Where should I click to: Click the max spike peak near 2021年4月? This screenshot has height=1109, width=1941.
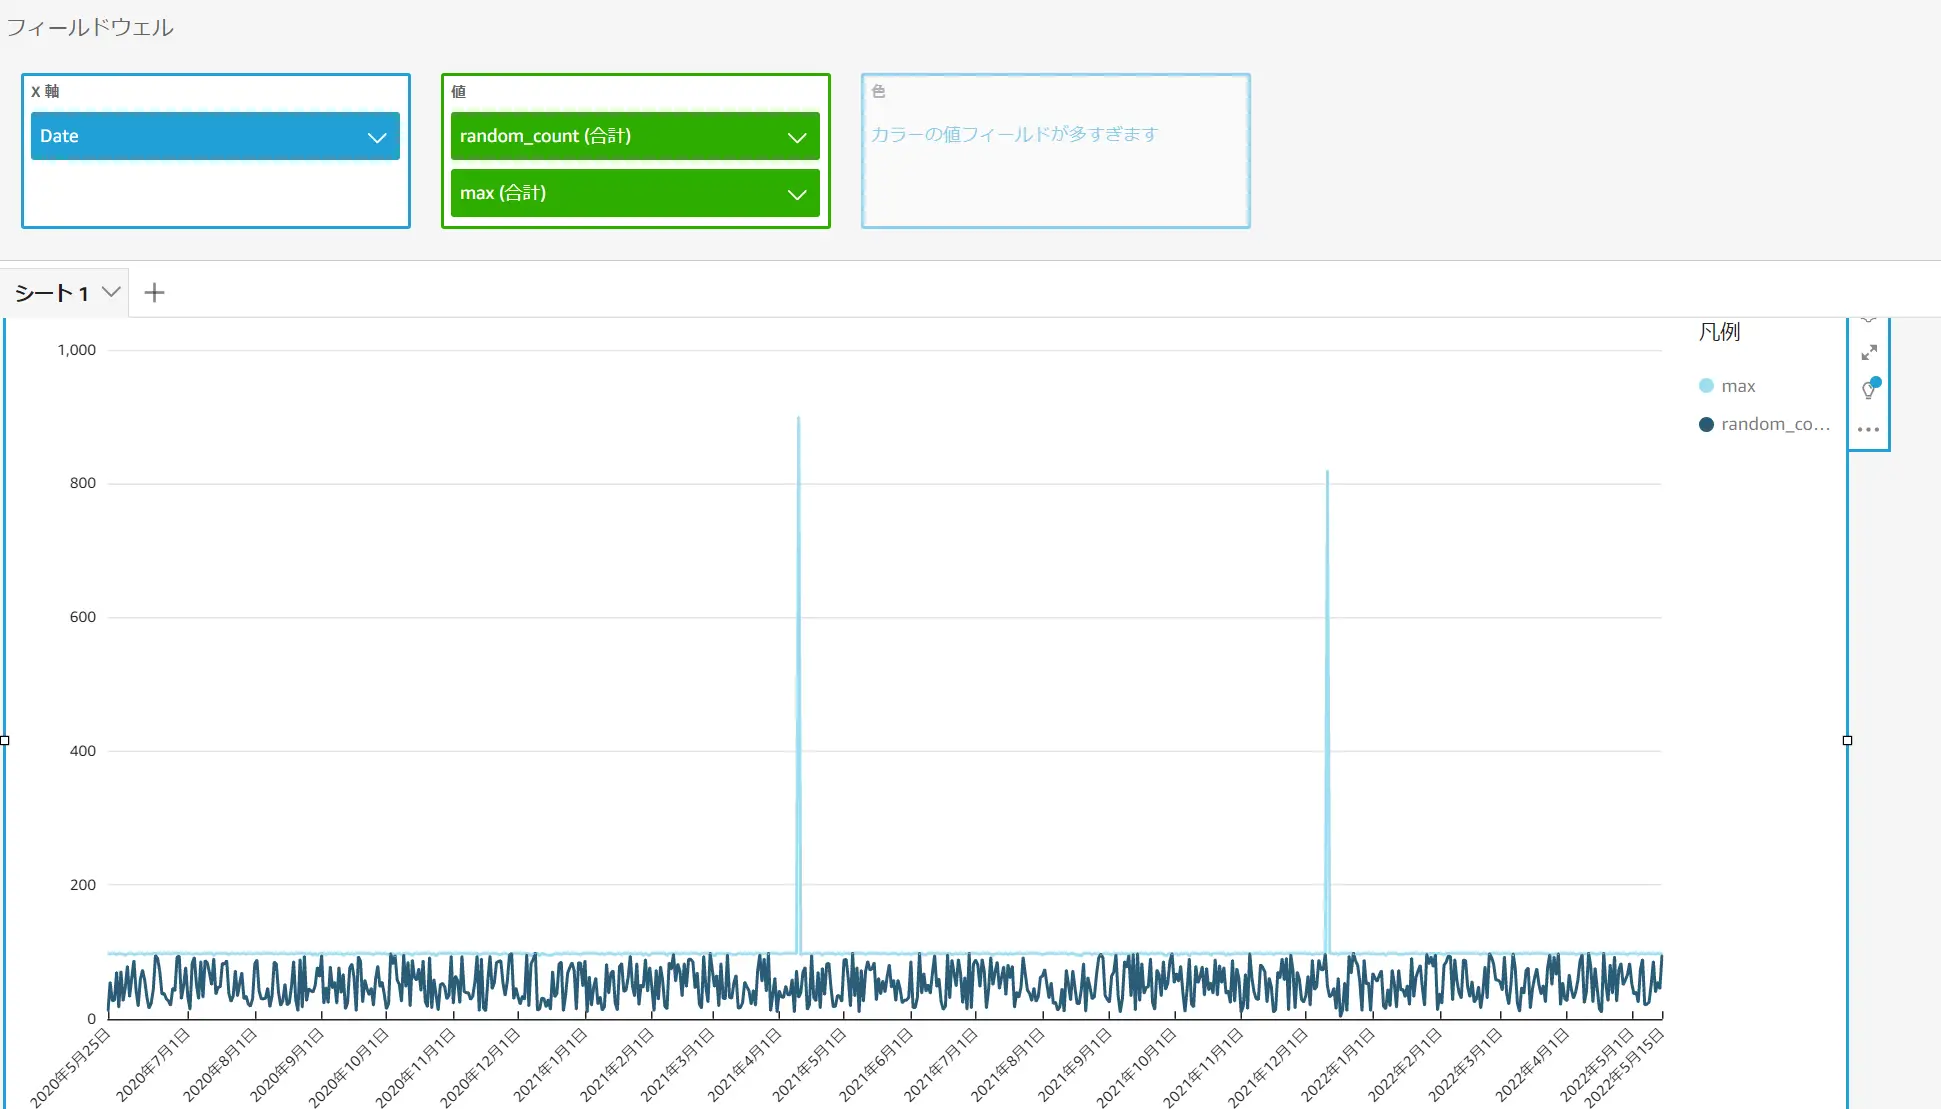pyautogui.click(x=798, y=418)
